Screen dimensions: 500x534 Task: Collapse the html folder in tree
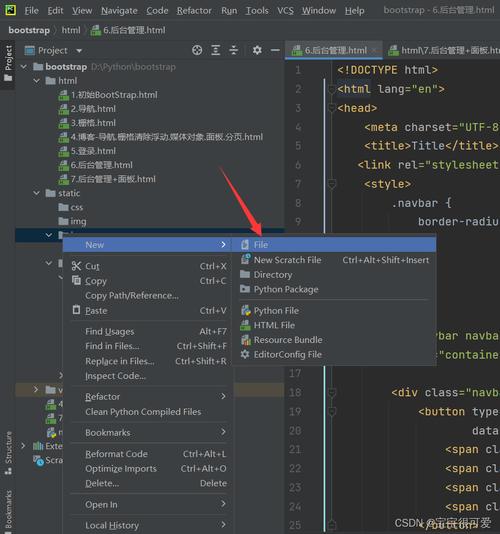[x=37, y=81]
